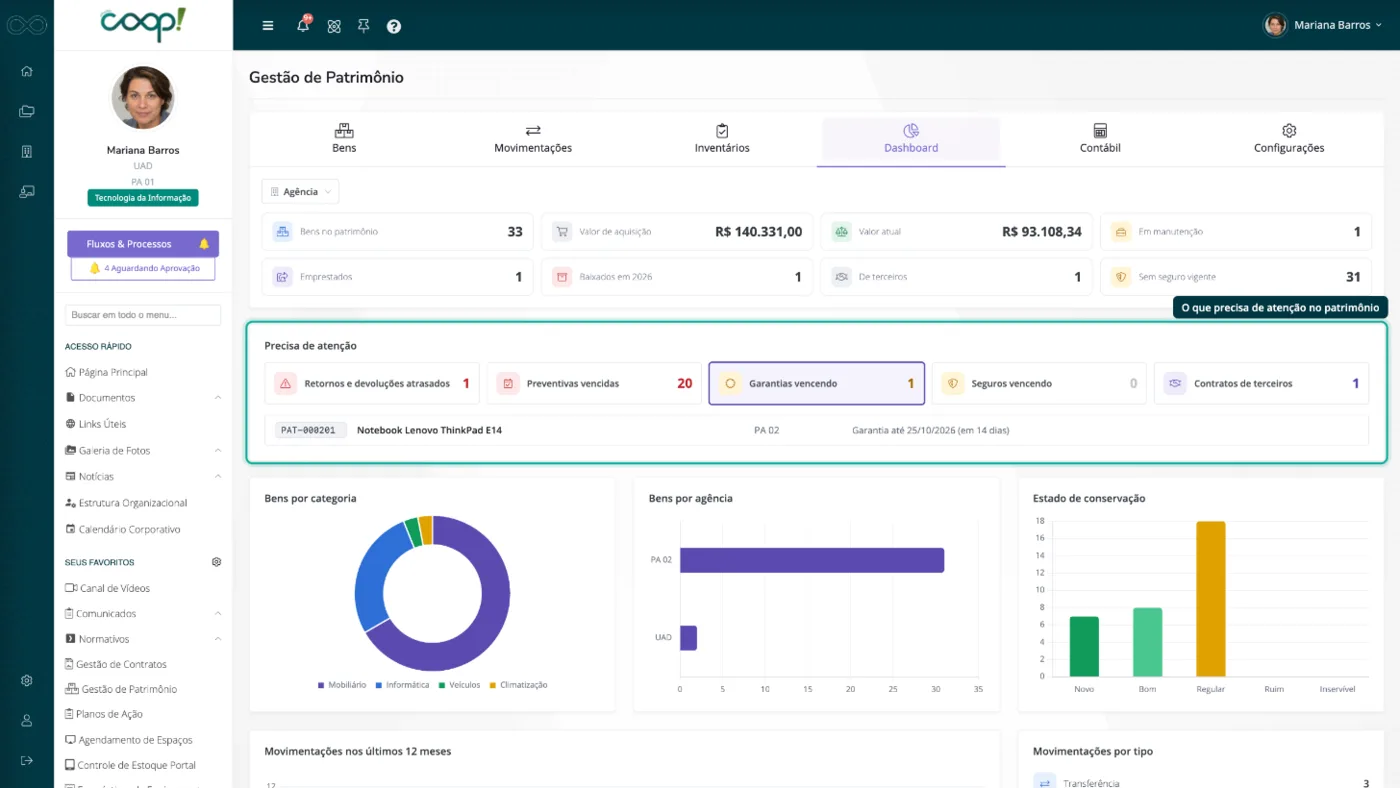Click the menu search input field
The image size is (1400, 788).
tap(143, 315)
